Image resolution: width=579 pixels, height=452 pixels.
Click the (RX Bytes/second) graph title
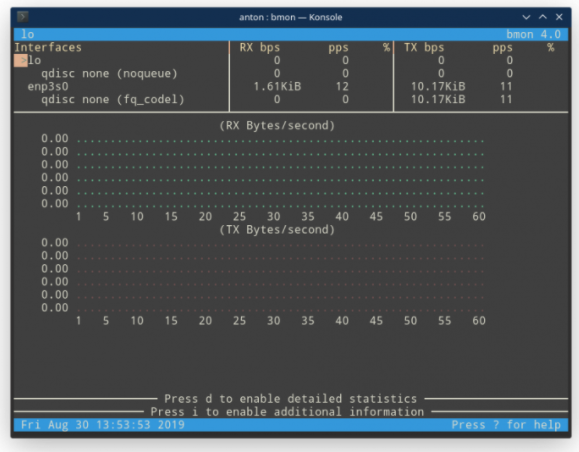coord(277,126)
